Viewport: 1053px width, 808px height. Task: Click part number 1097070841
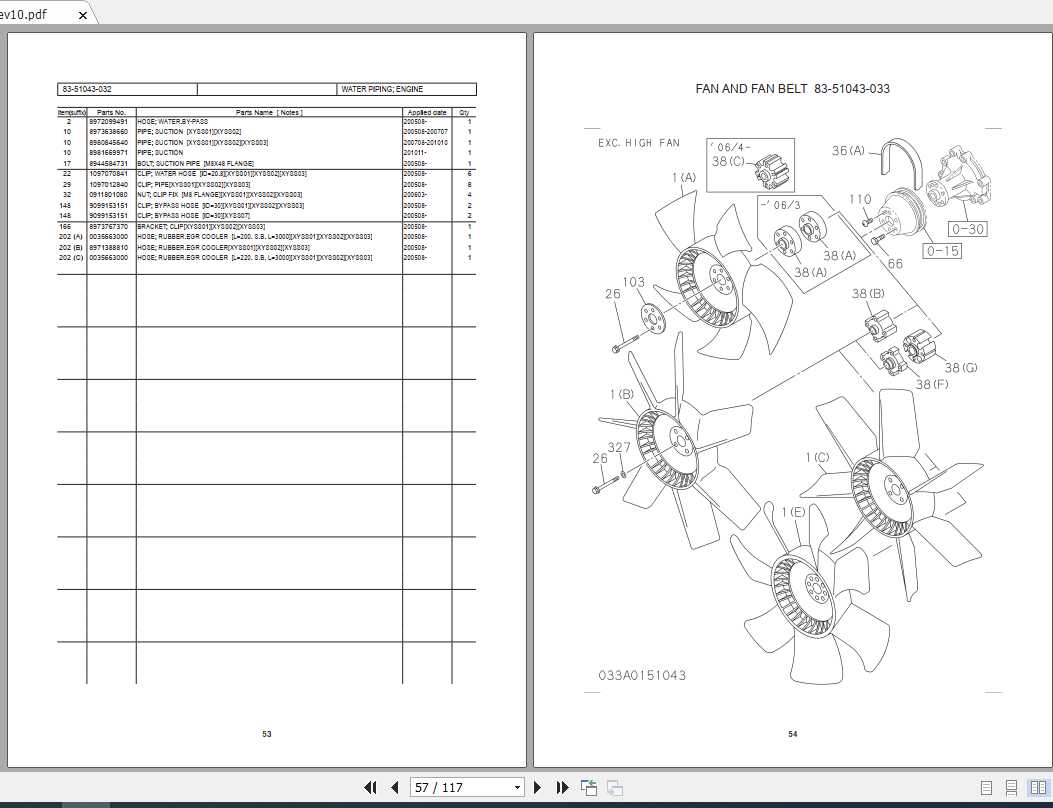109,173
